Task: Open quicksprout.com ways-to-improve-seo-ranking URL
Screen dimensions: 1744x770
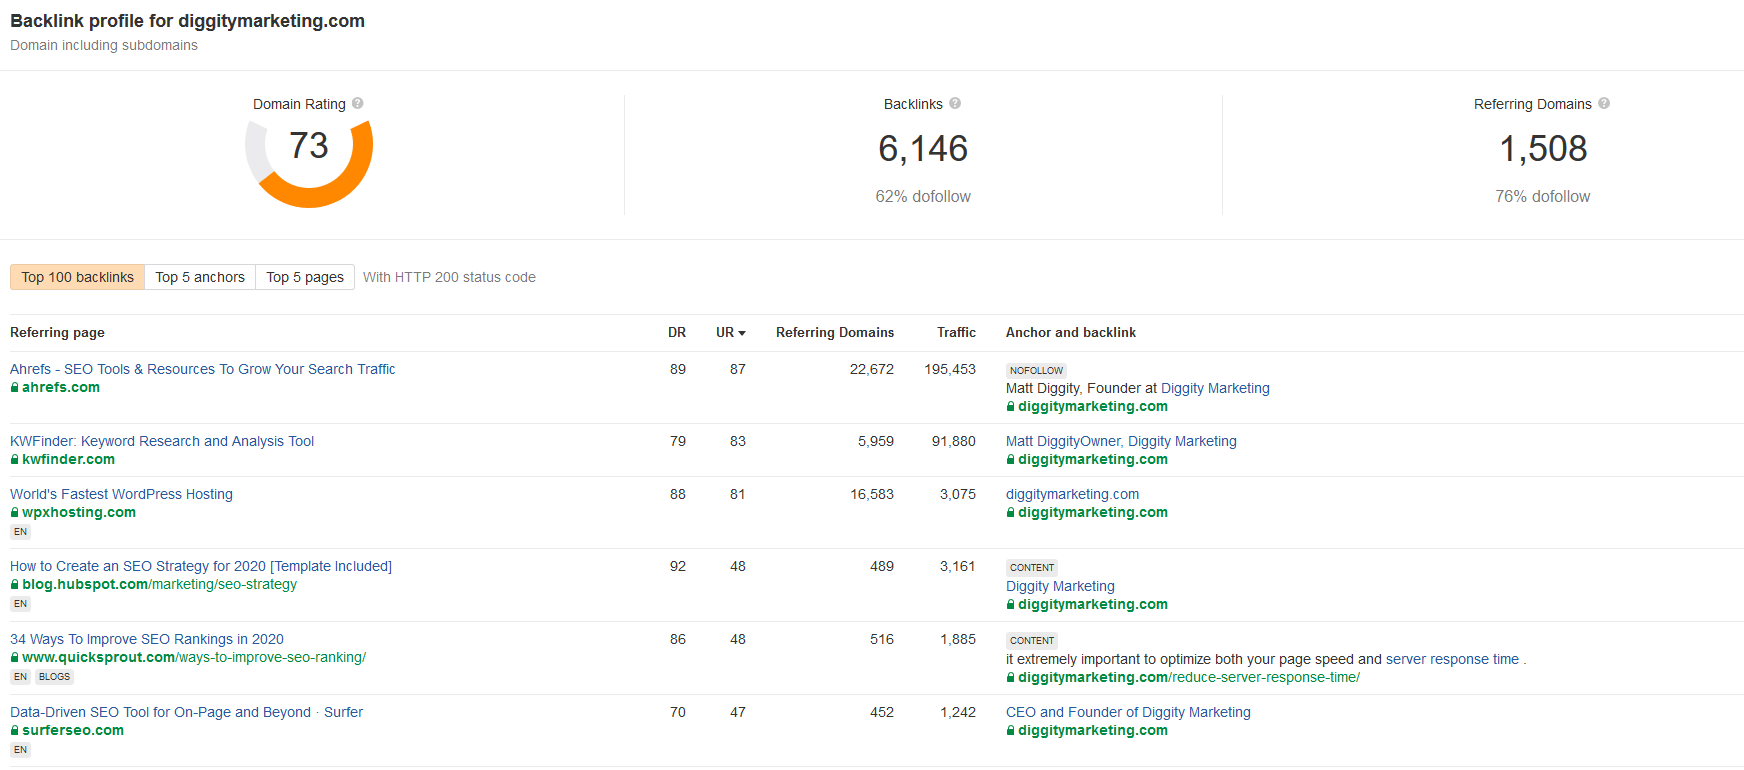Action: point(194,657)
